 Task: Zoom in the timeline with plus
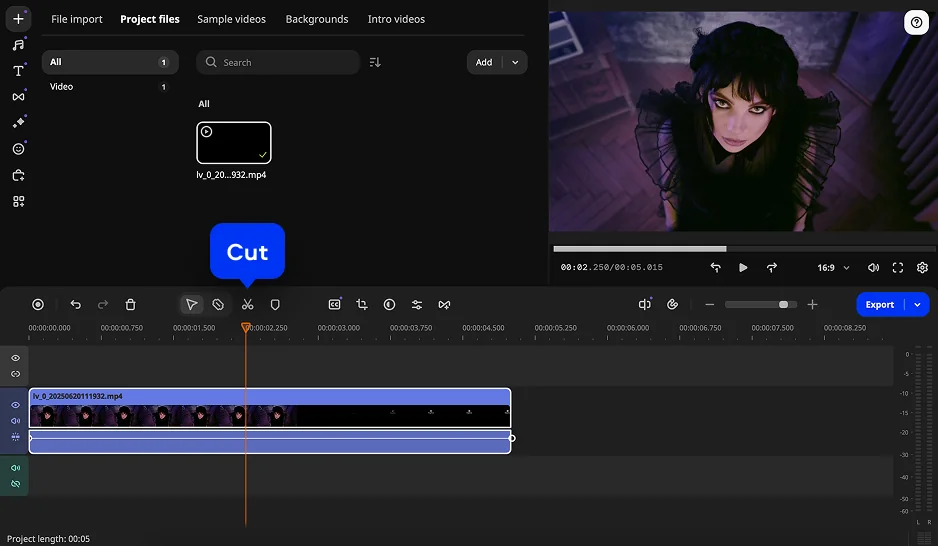tap(812, 304)
